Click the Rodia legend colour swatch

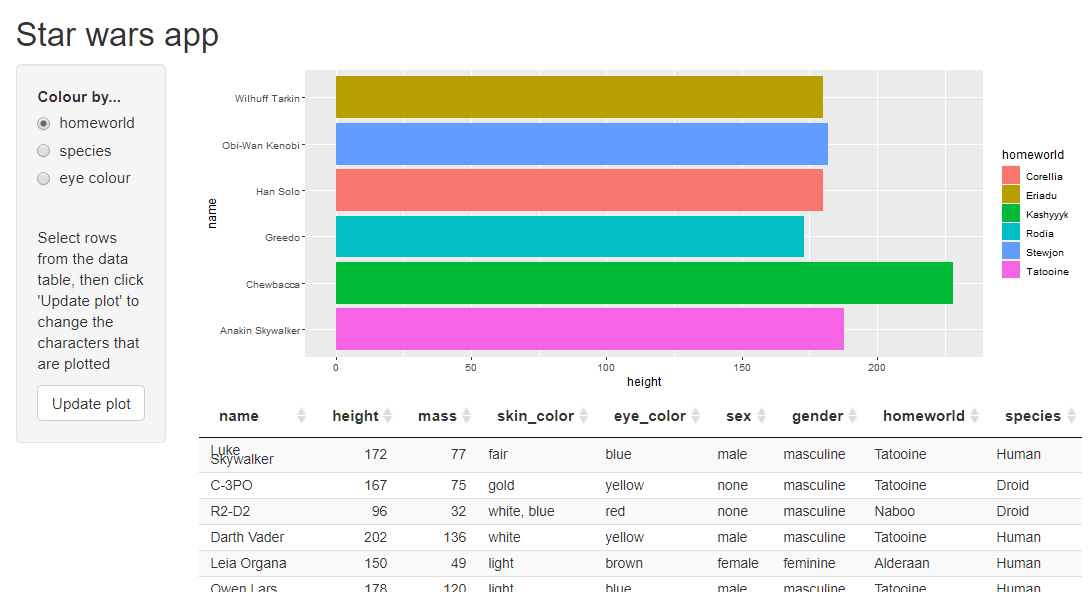tap(1011, 232)
